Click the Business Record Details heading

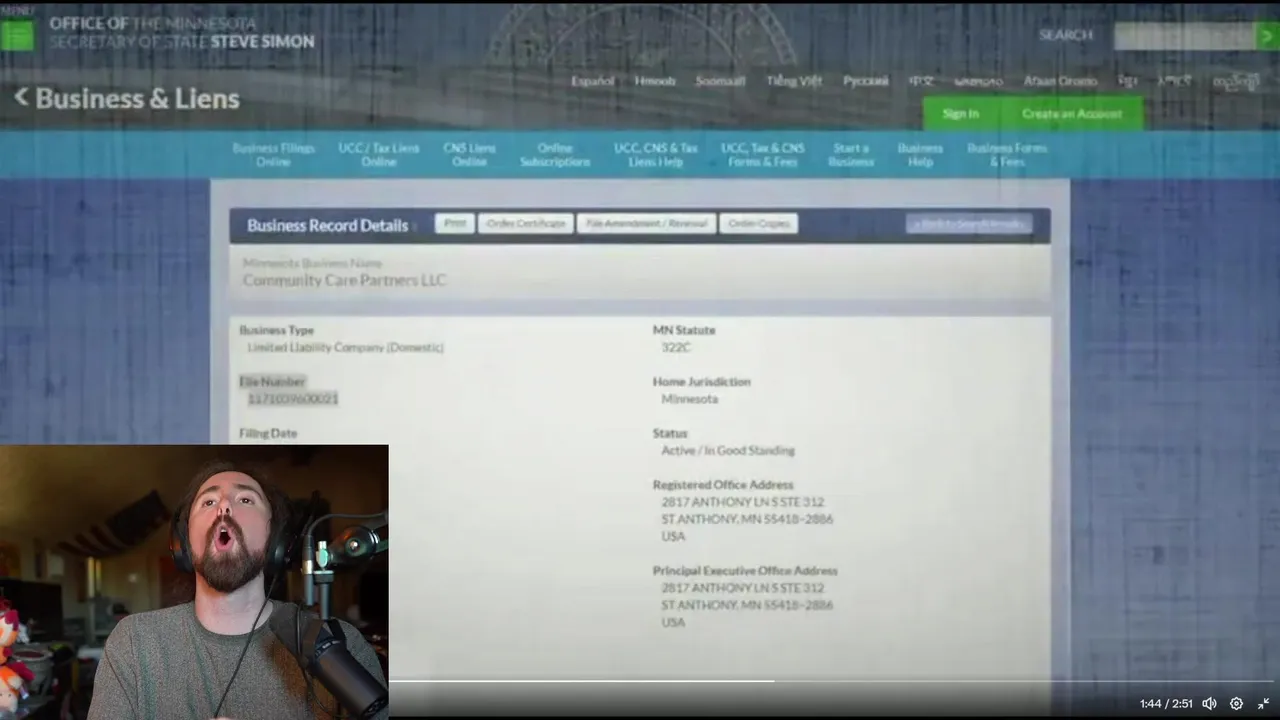click(327, 225)
